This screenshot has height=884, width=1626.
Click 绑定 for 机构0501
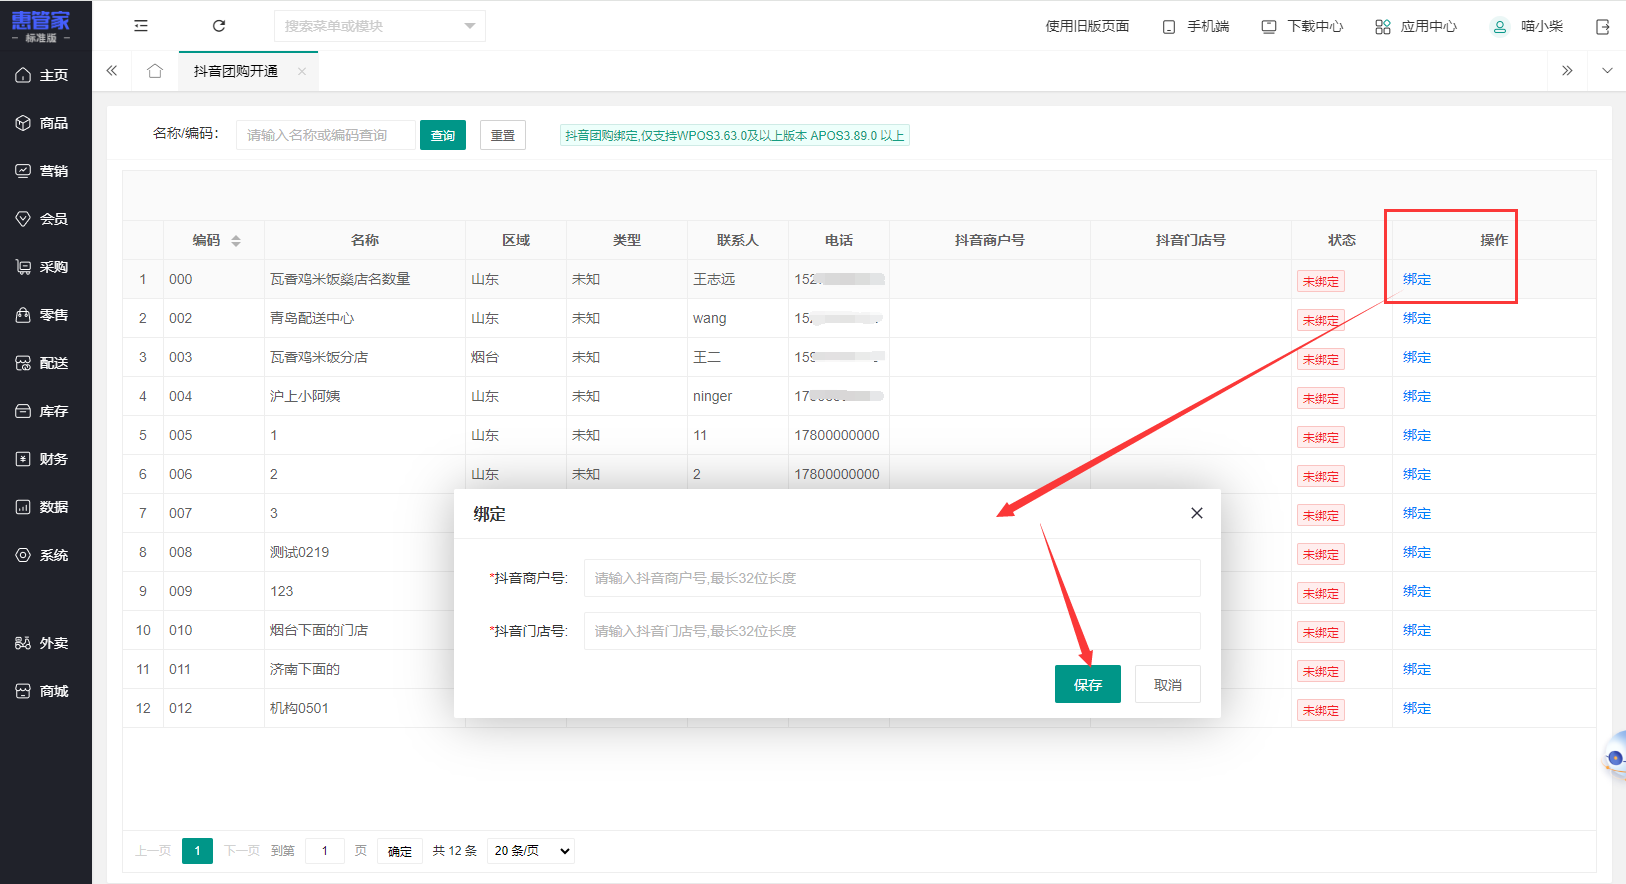coord(1417,708)
